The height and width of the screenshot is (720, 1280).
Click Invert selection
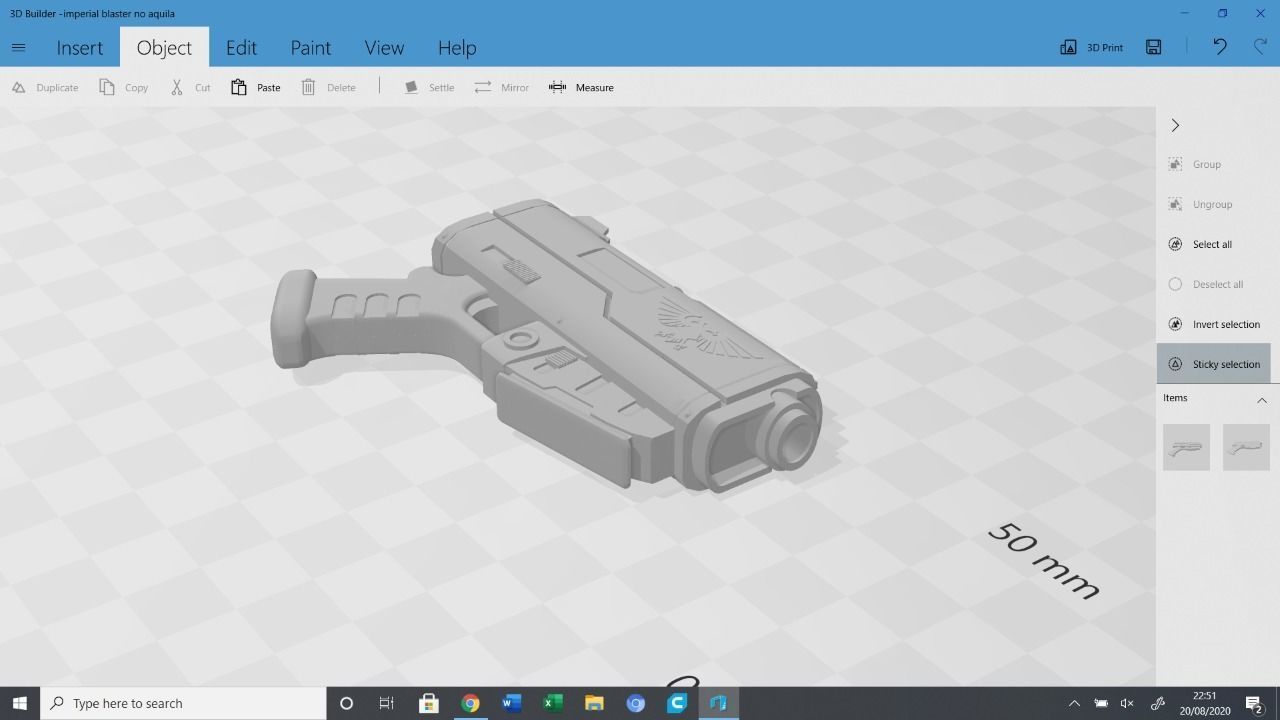pyautogui.click(x=1214, y=324)
